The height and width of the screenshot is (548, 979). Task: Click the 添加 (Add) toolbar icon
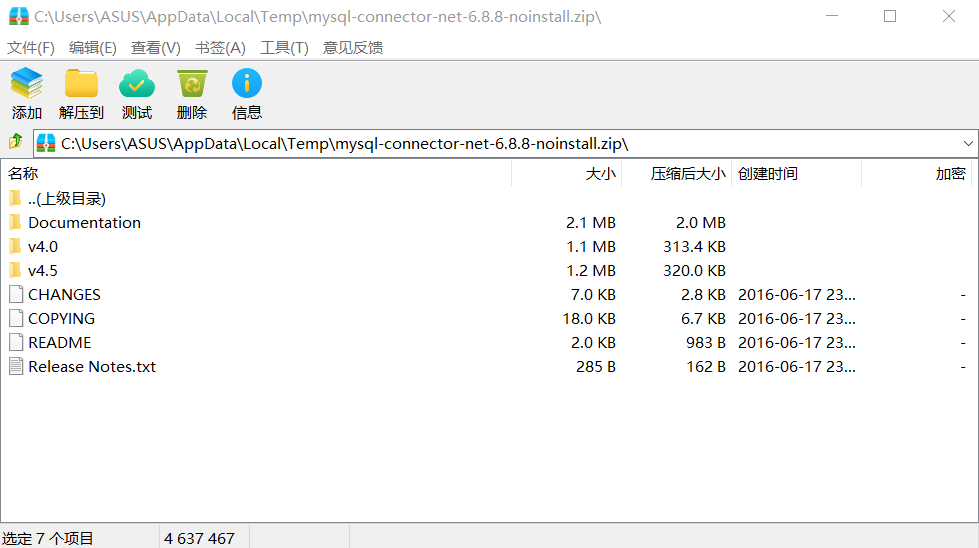26,83
